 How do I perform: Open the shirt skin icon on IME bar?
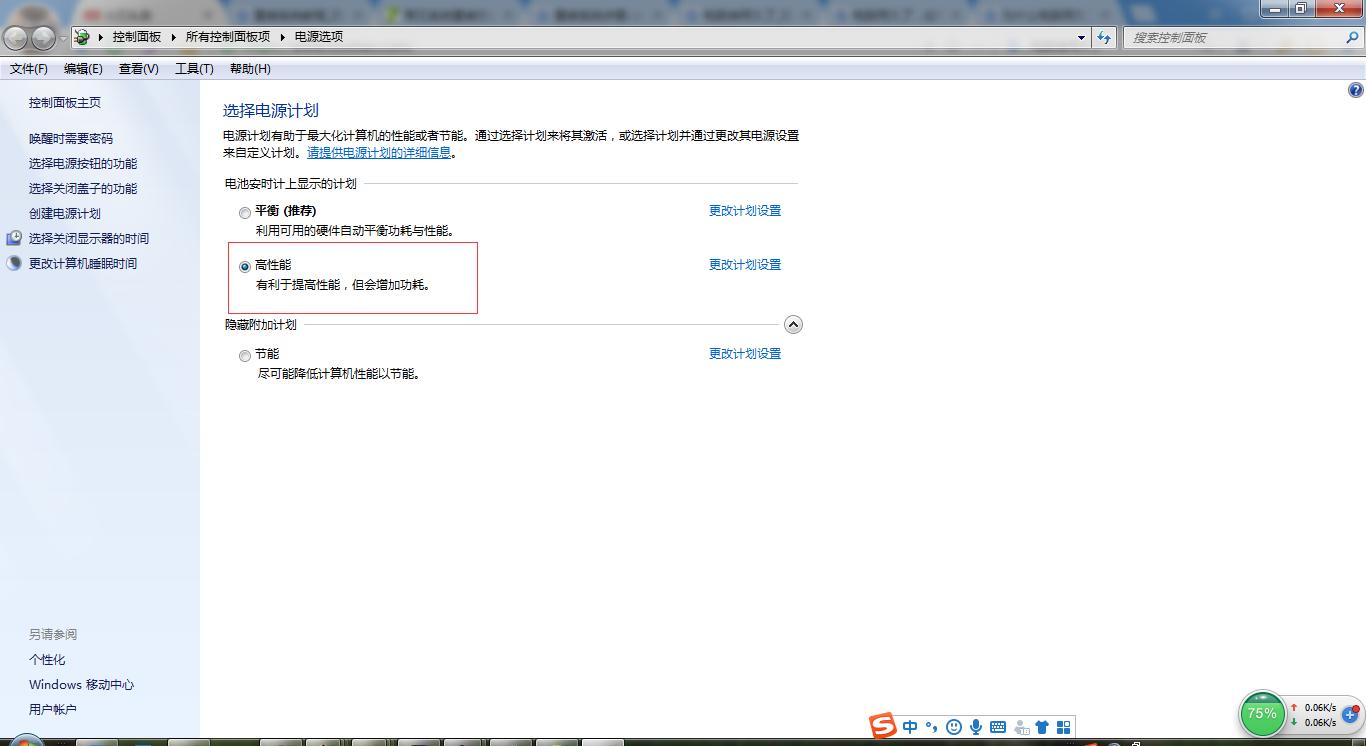1042,727
